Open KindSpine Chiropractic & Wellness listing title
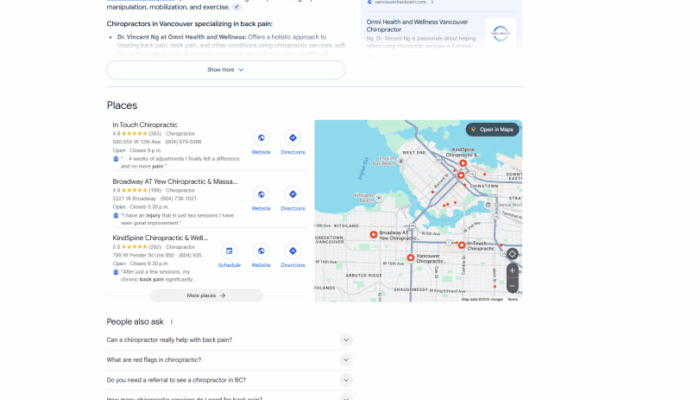The height and width of the screenshot is (400, 700). point(160,238)
